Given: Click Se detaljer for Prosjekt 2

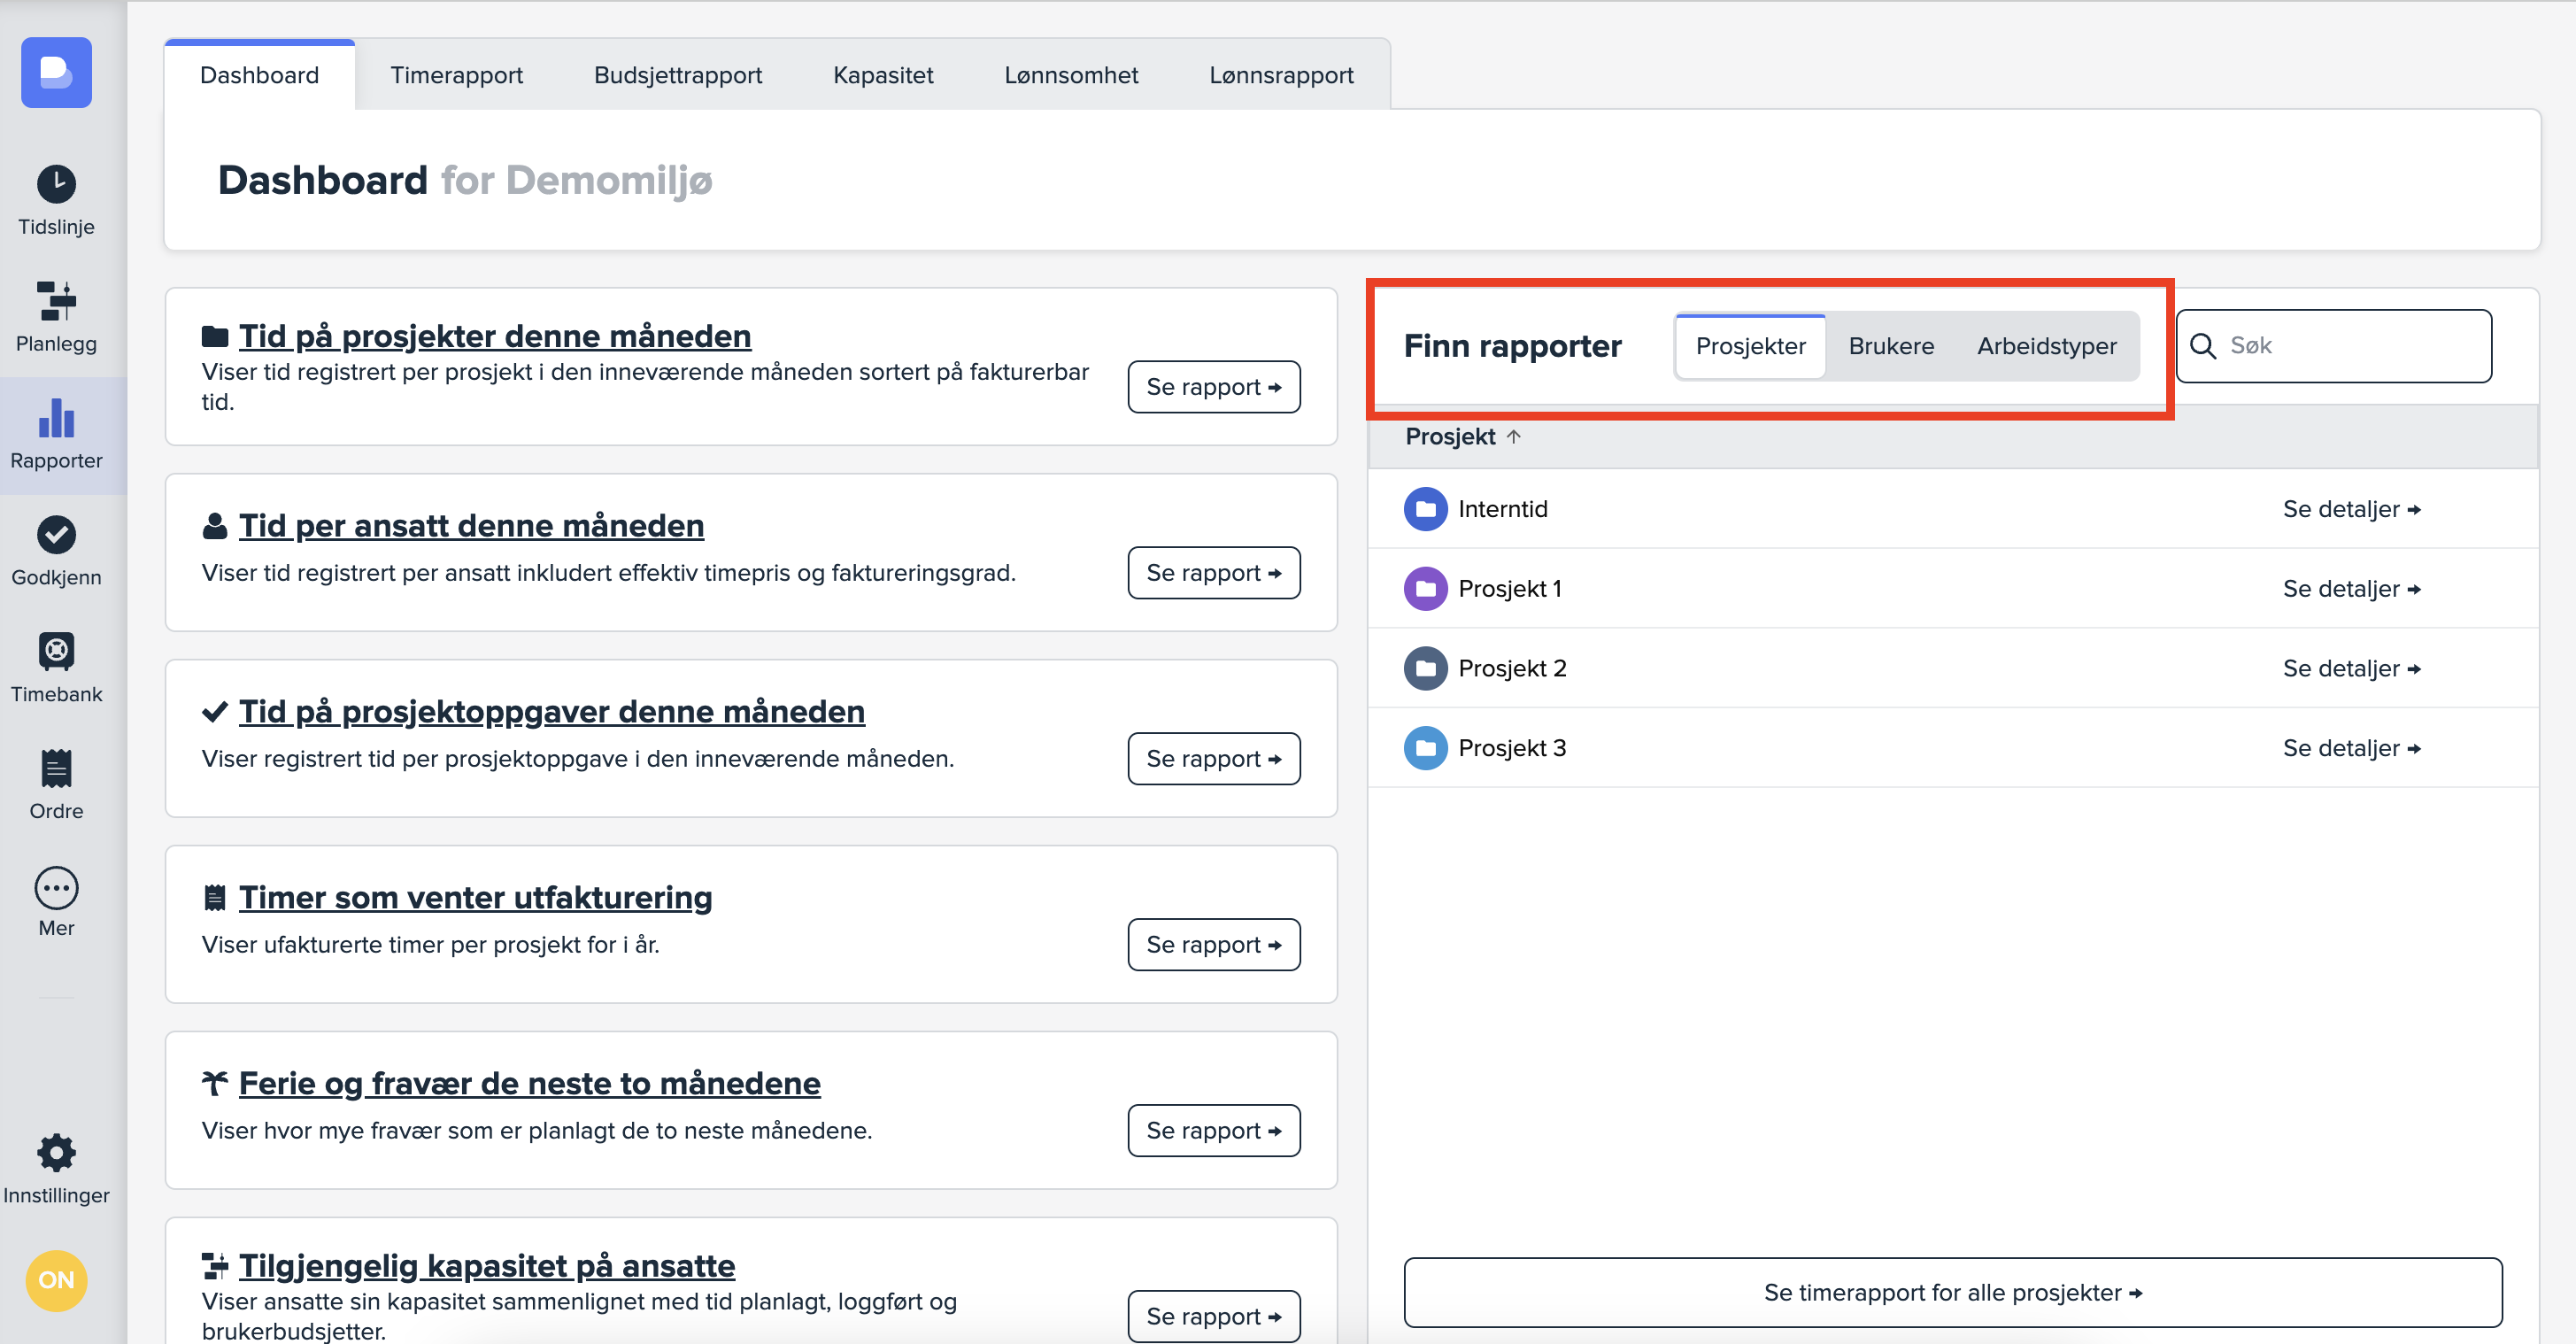Looking at the screenshot, I should pos(2350,668).
